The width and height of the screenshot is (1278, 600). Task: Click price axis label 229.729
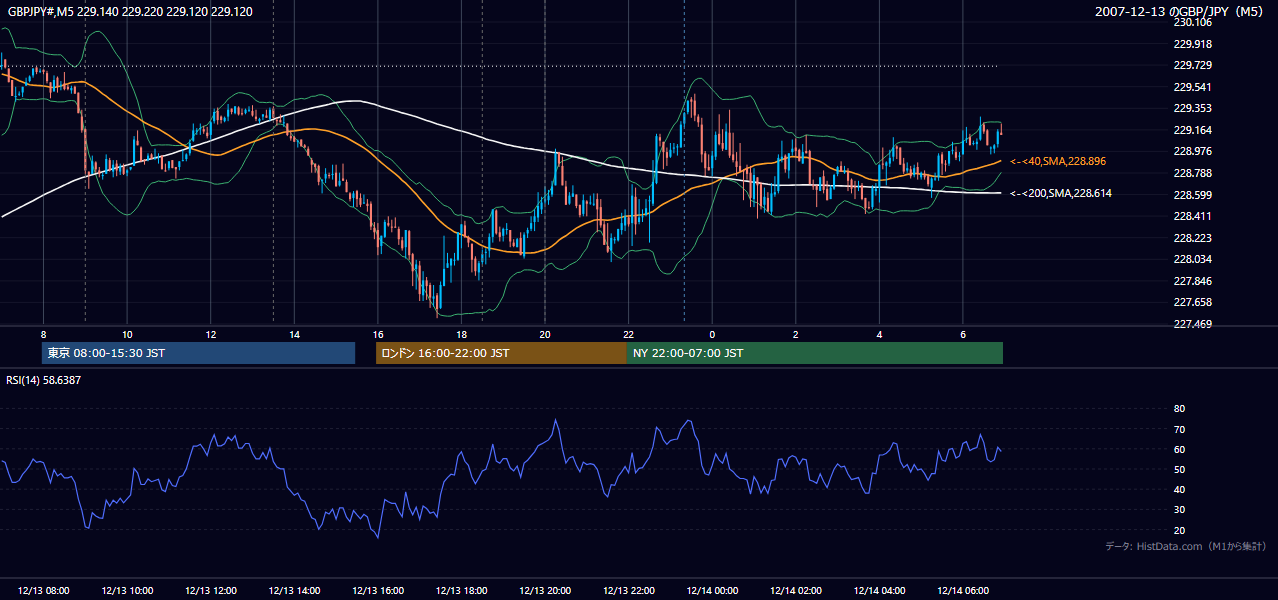(1191, 65)
